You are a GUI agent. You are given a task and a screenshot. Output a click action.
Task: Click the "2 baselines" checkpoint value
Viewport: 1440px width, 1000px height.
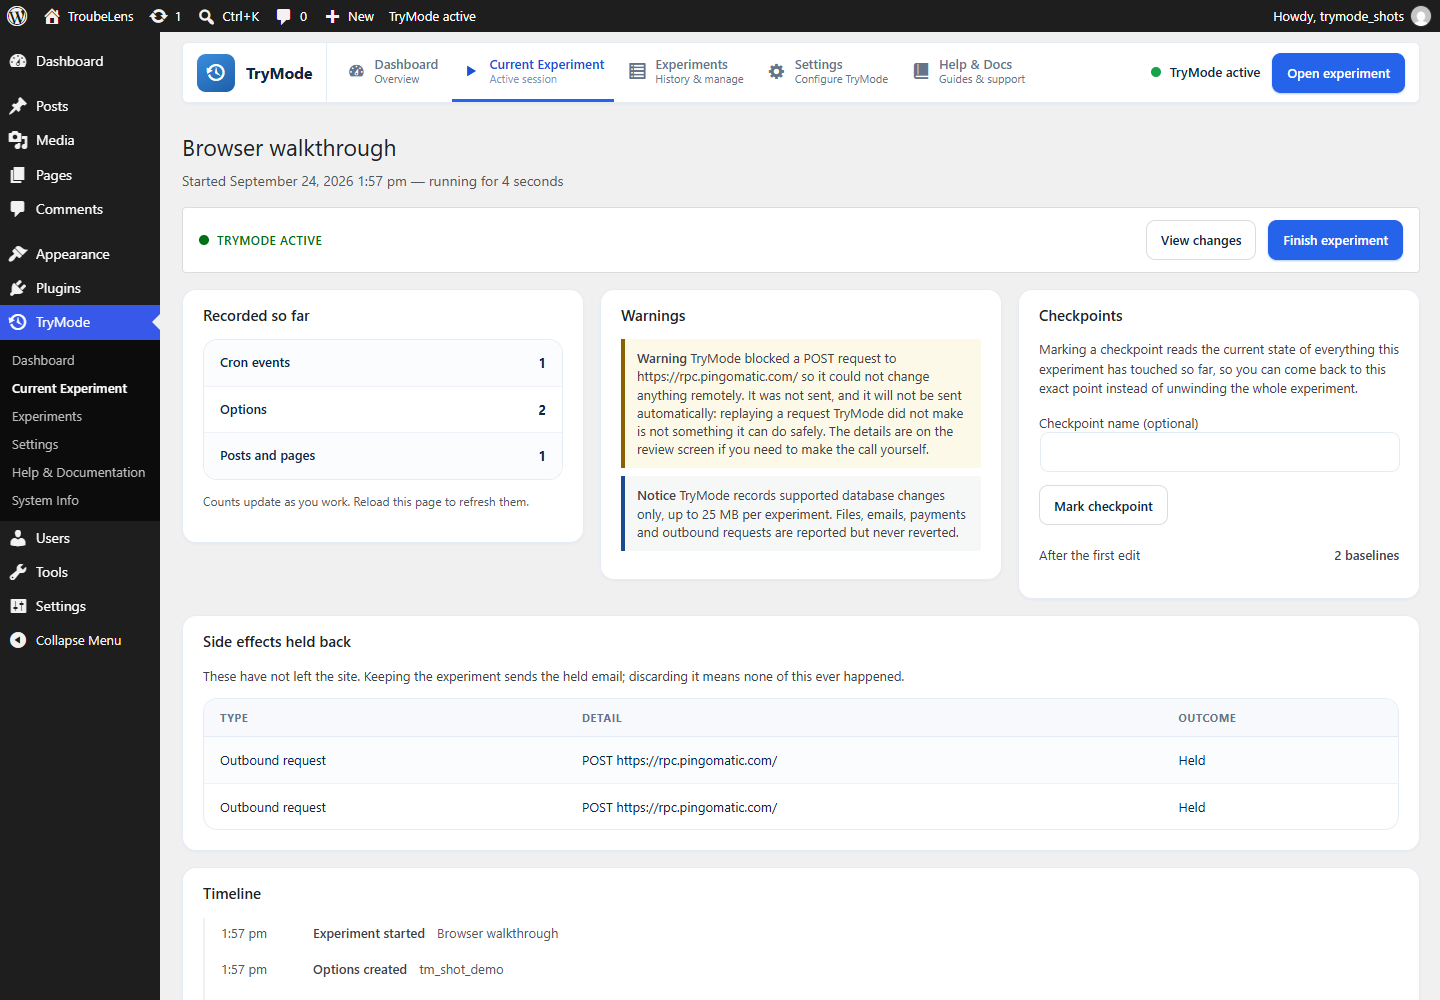(1366, 555)
